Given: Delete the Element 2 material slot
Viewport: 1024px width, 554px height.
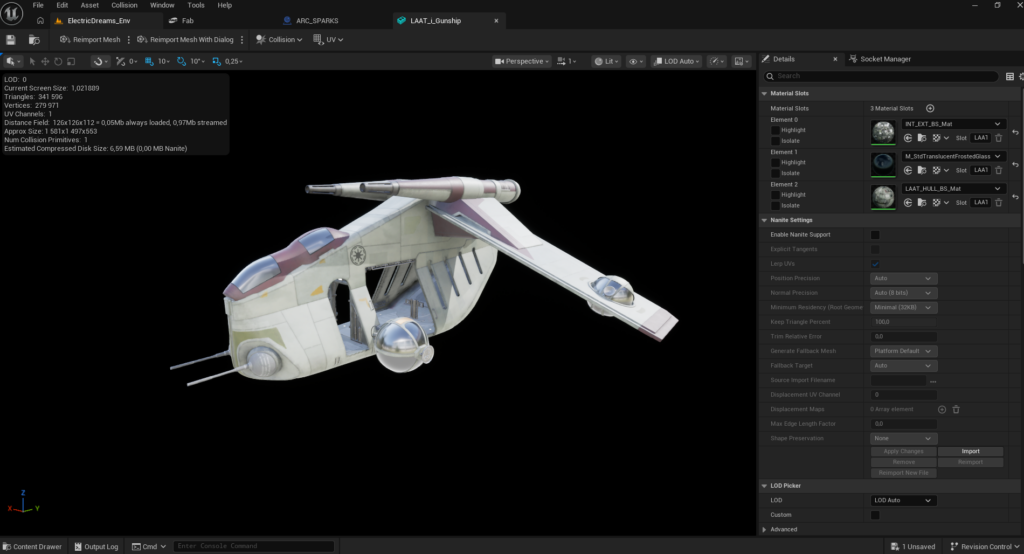Looking at the screenshot, I should click(999, 203).
